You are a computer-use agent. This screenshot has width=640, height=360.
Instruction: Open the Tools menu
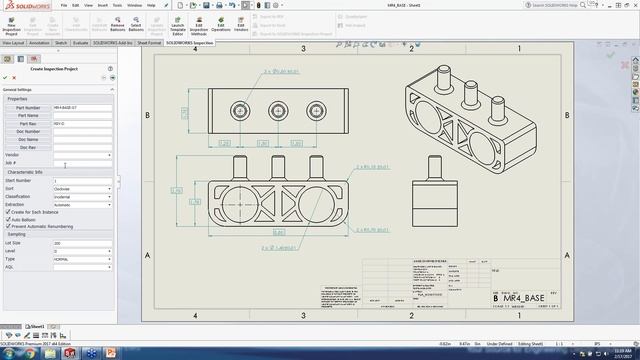117,5
